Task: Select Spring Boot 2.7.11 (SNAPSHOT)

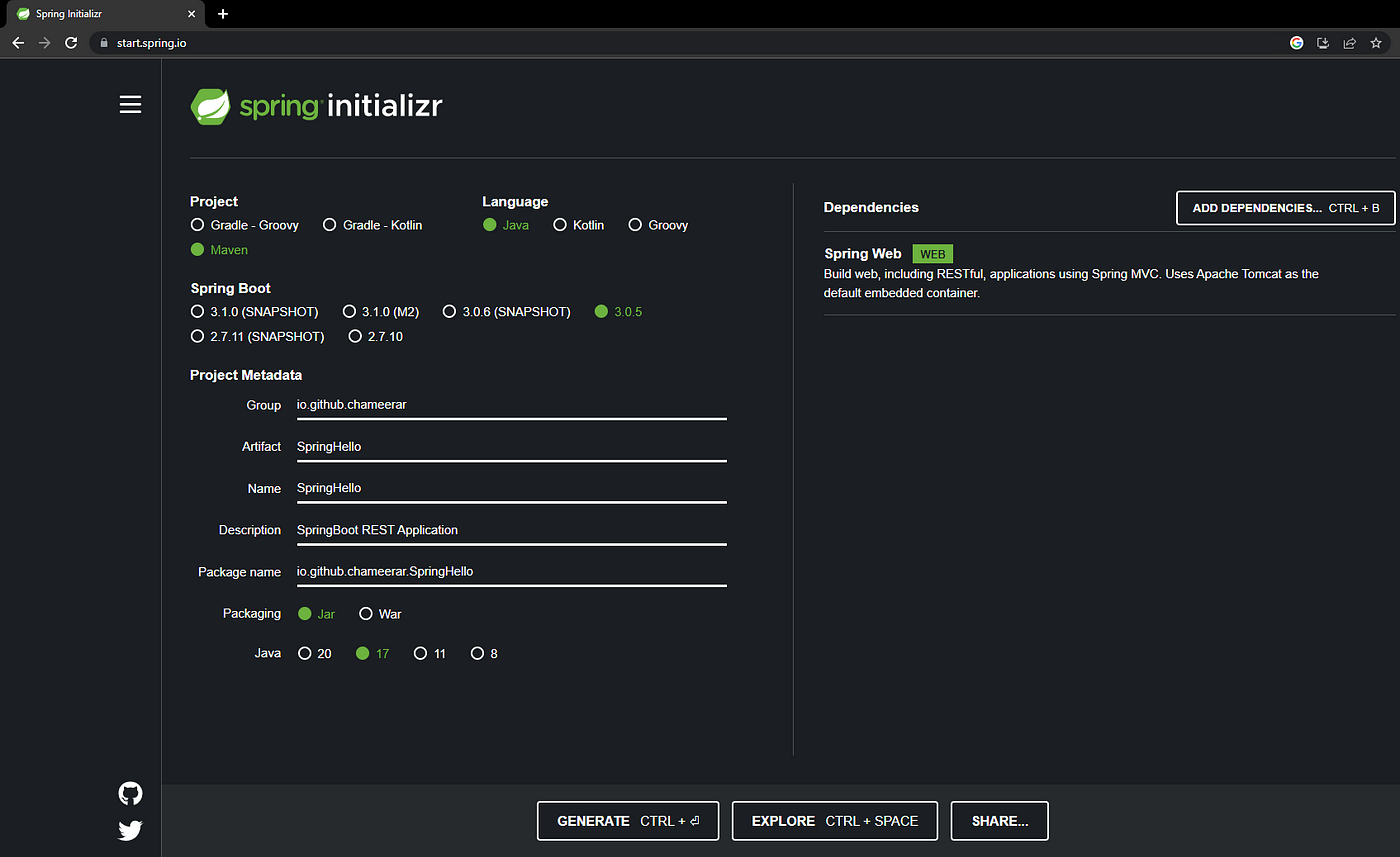Action: tap(258, 337)
